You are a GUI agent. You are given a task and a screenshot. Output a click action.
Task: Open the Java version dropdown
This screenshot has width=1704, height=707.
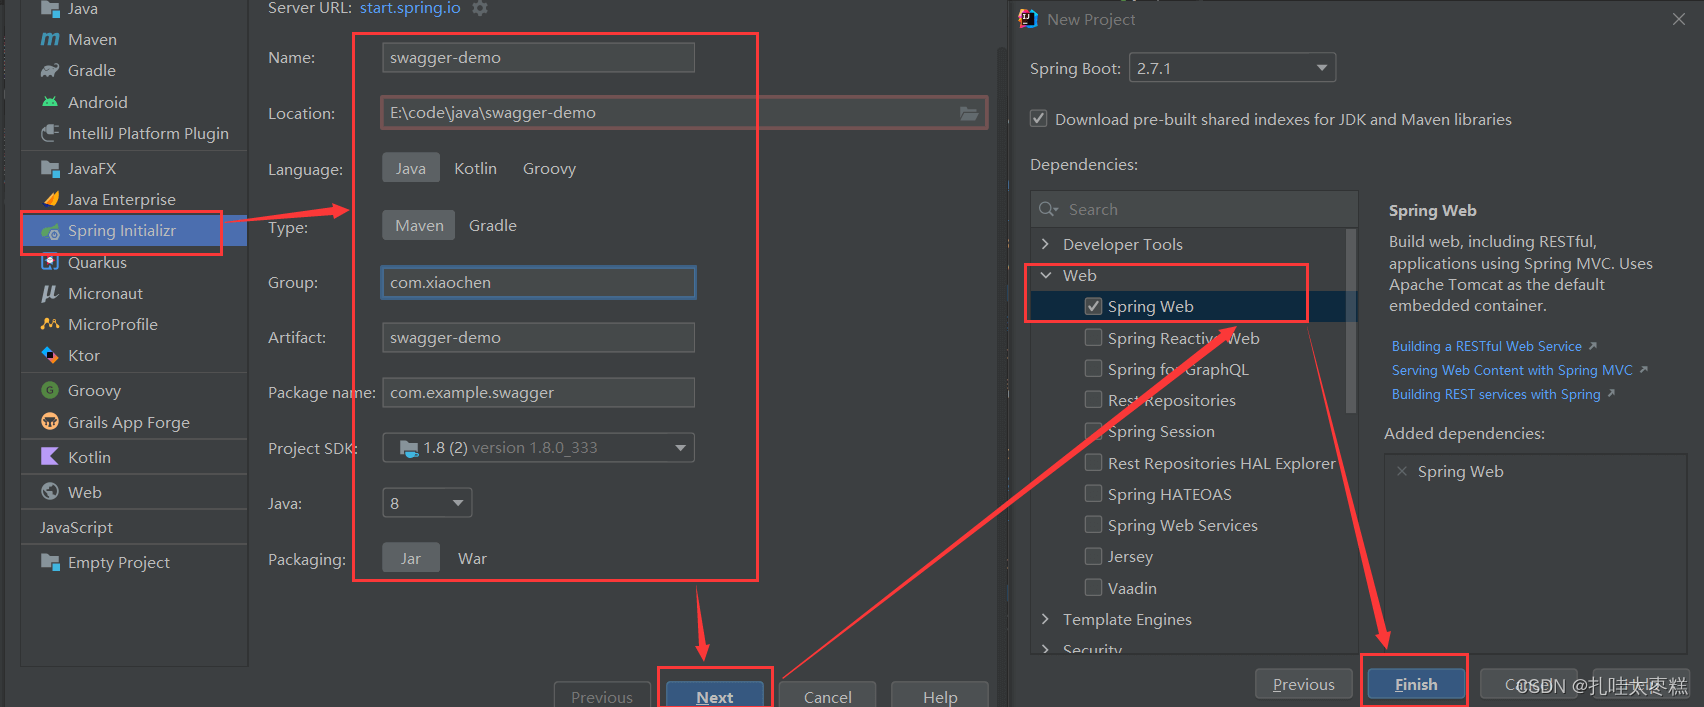coord(427,503)
